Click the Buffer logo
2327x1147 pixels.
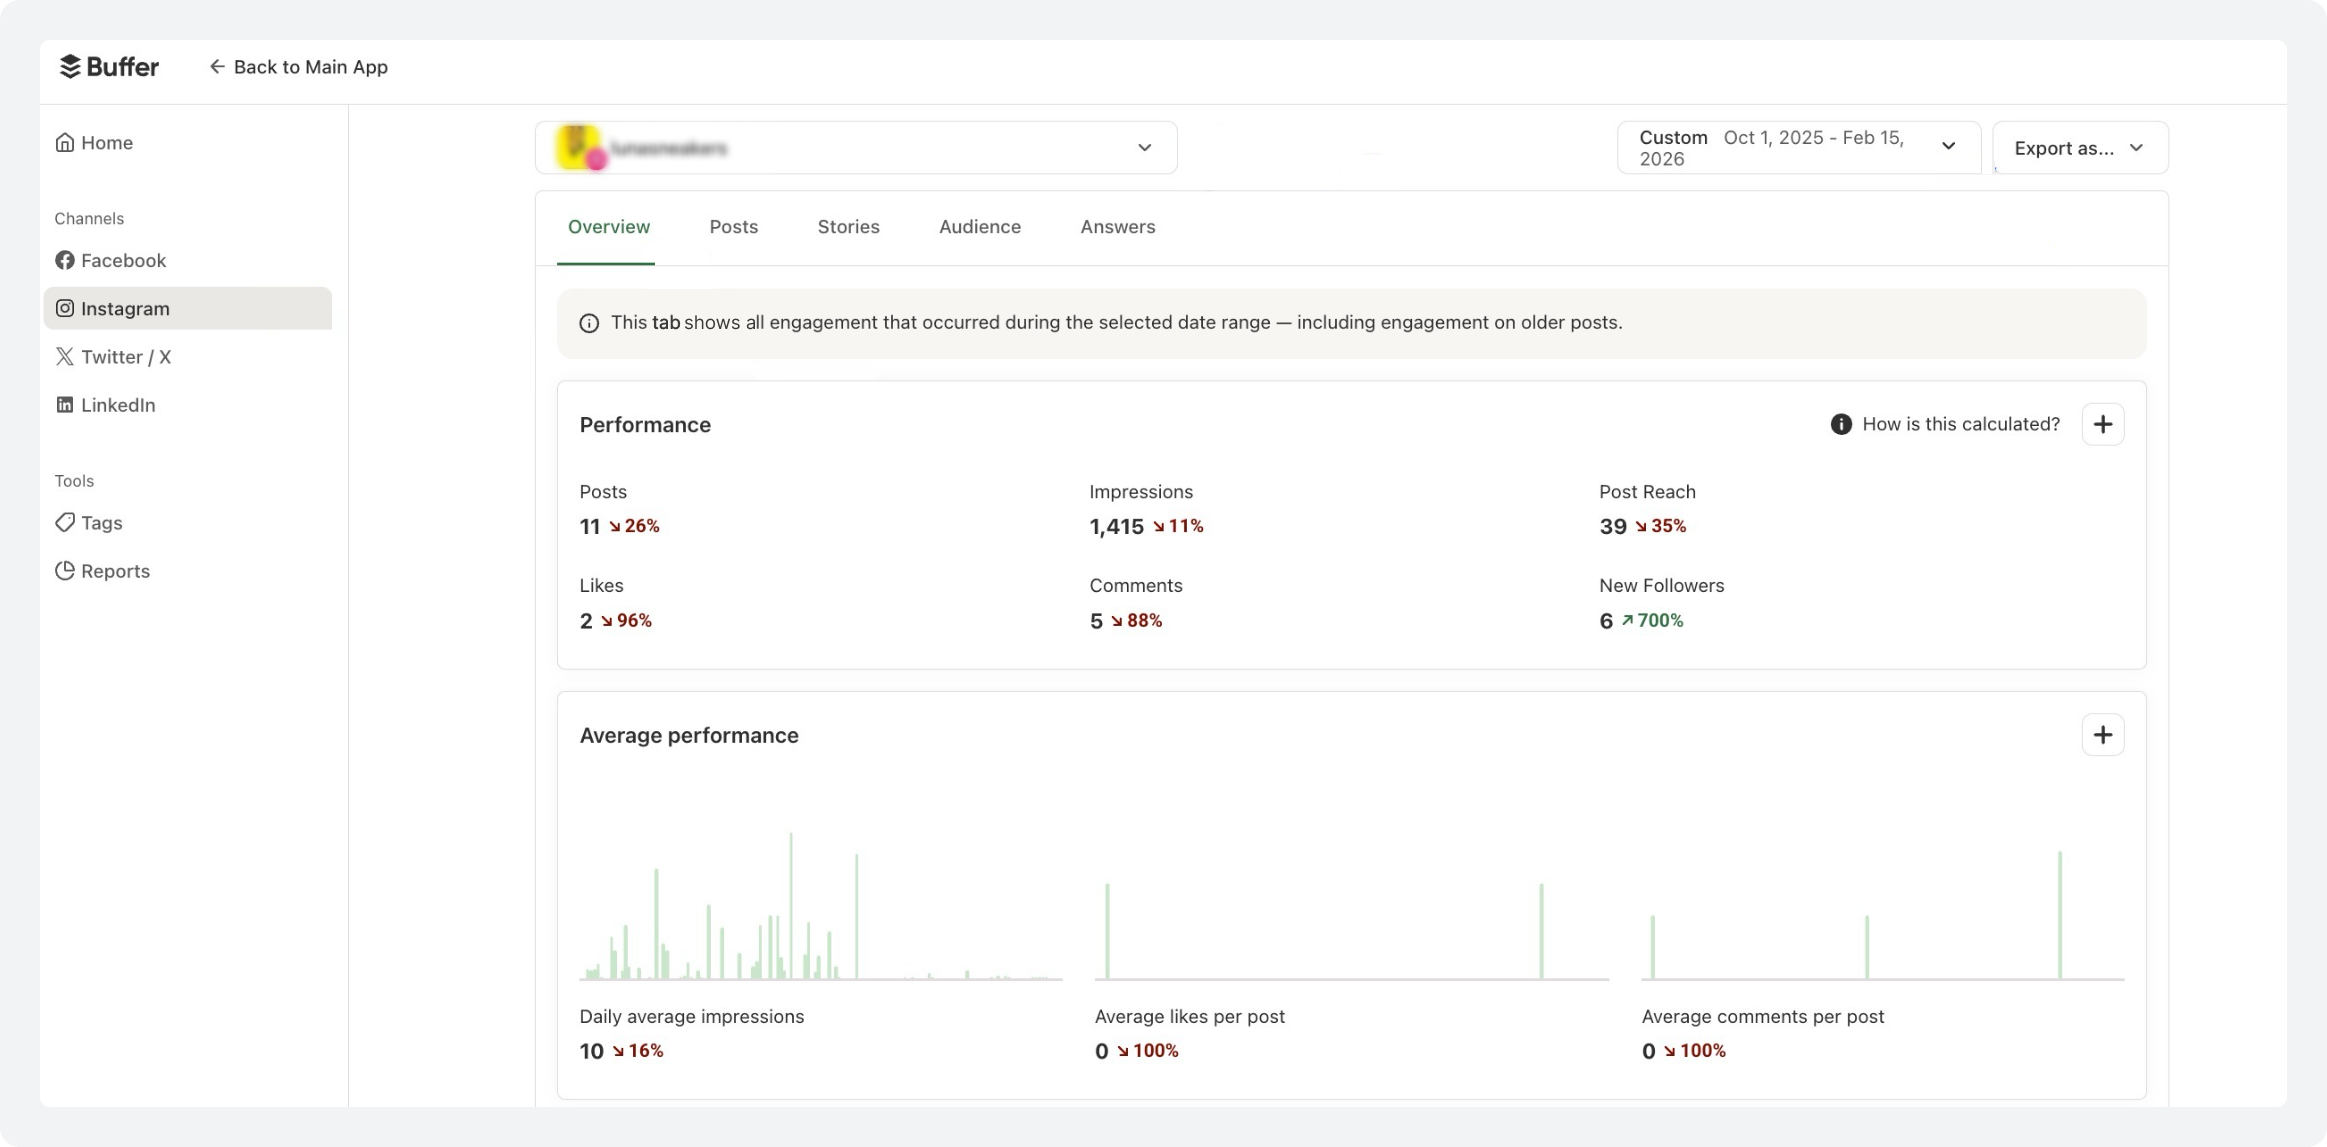pyautogui.click(x=109, y=67)
